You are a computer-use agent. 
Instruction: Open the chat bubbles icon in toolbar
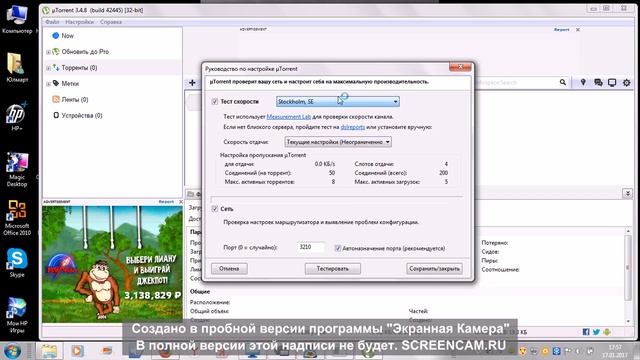pos(598,82)
